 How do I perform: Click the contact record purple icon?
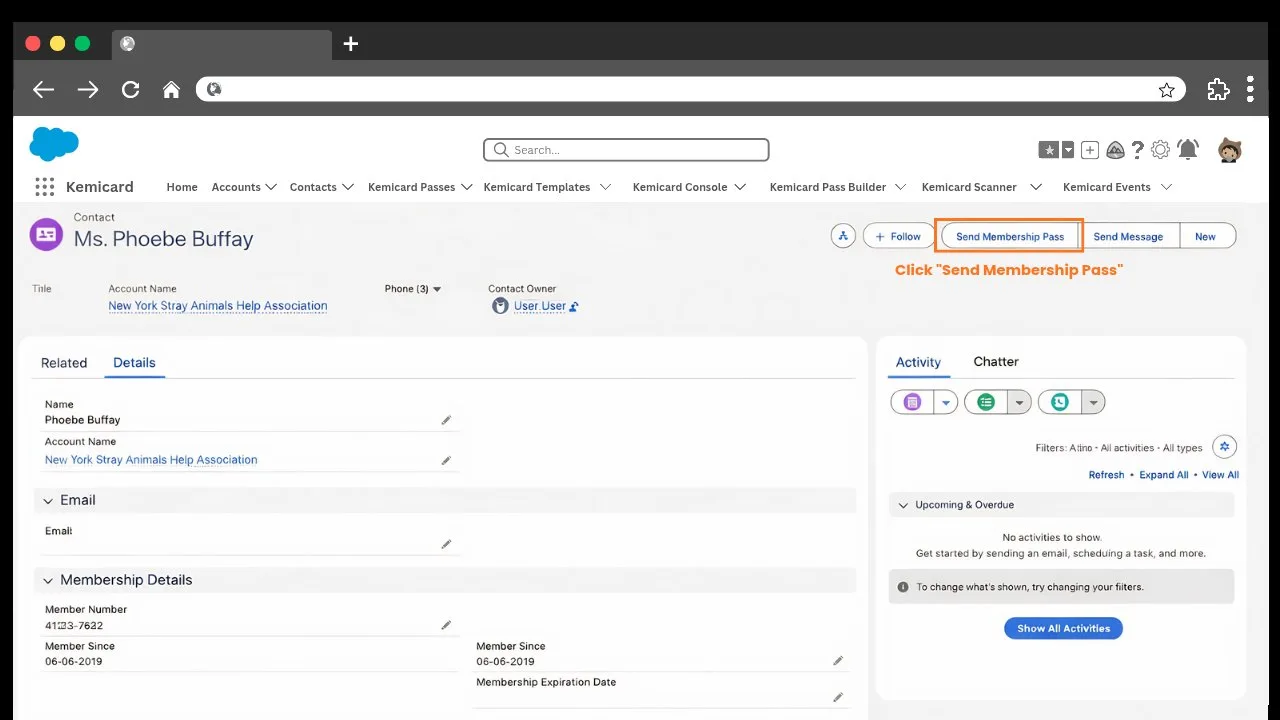[x=46, y=234]
